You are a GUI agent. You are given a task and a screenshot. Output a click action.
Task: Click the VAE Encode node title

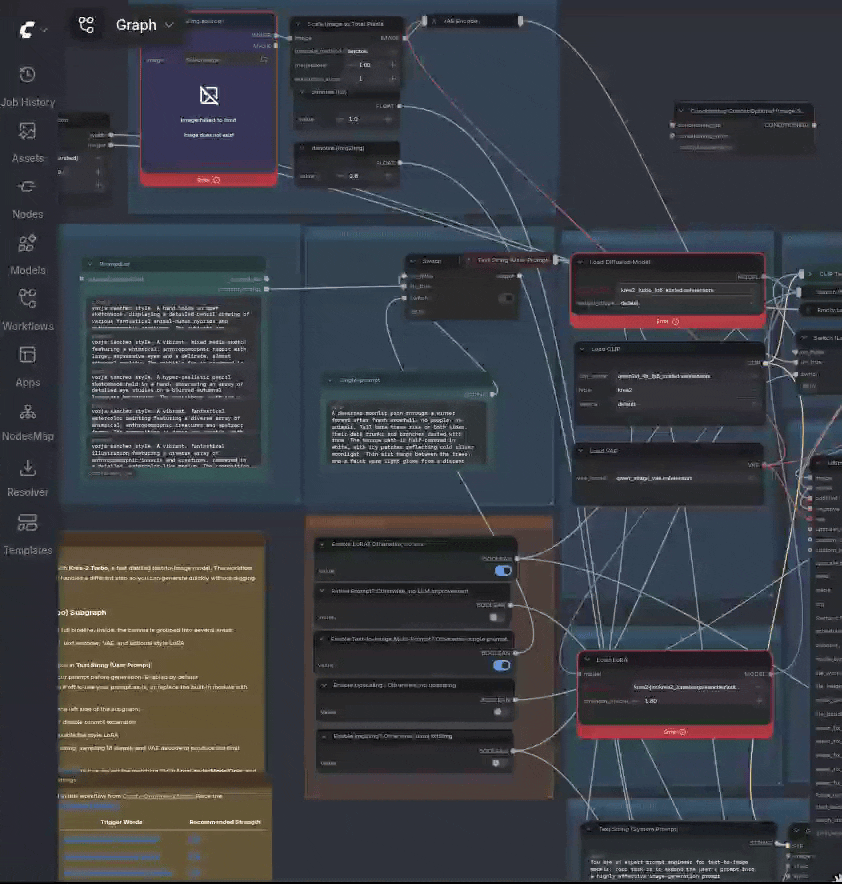[461, 21]
